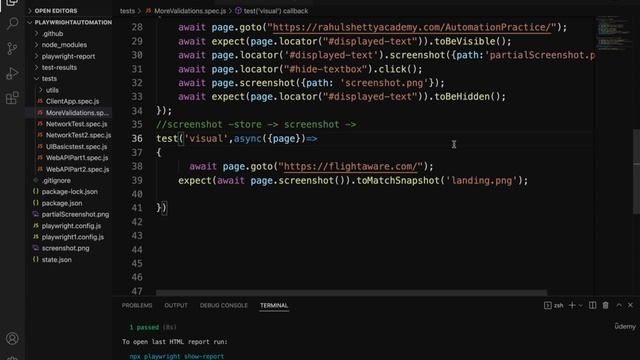Screen dimensions: 640x360
Task: Kill terminal with trash icon
Action: click(x=605, y=305)
